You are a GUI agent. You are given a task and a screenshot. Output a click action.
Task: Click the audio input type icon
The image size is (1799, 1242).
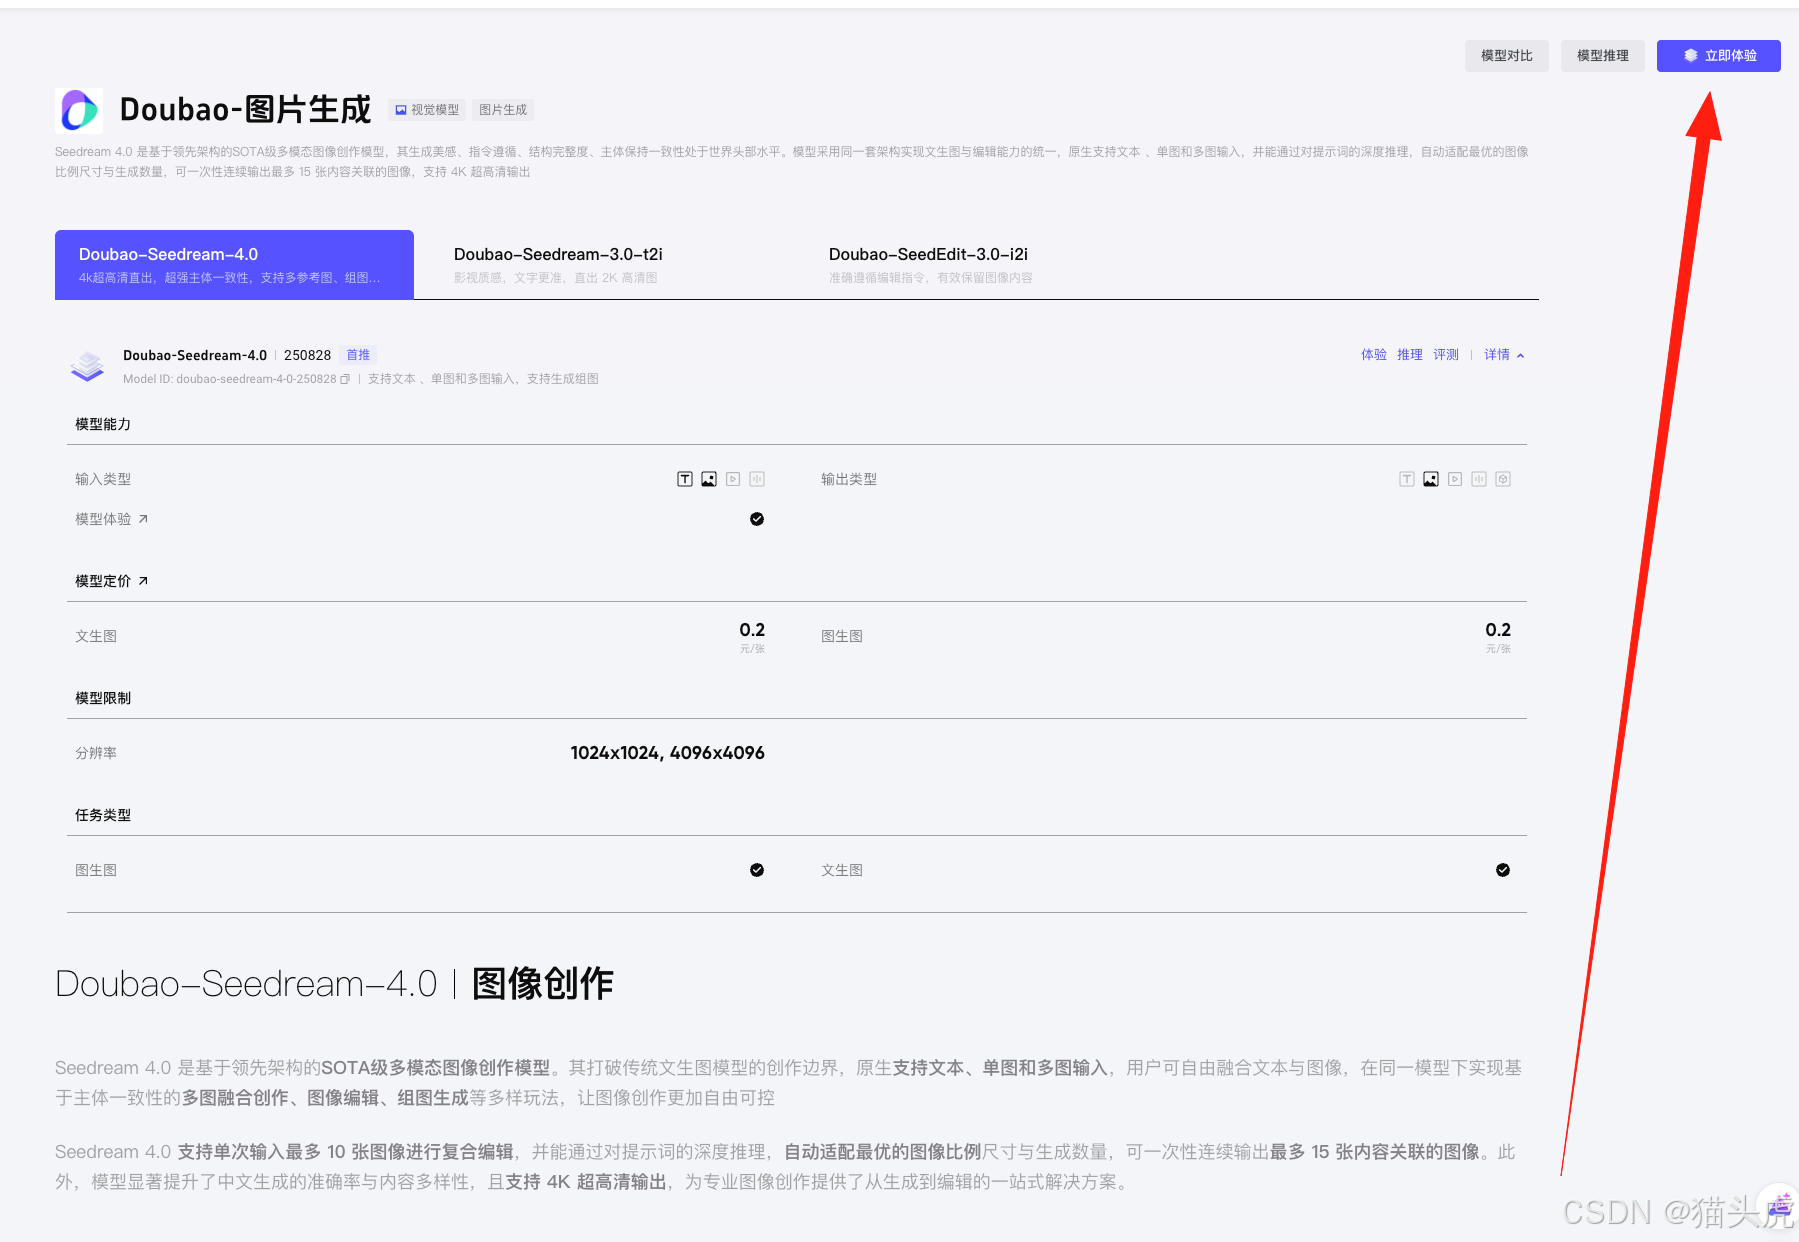pos(757,479)
